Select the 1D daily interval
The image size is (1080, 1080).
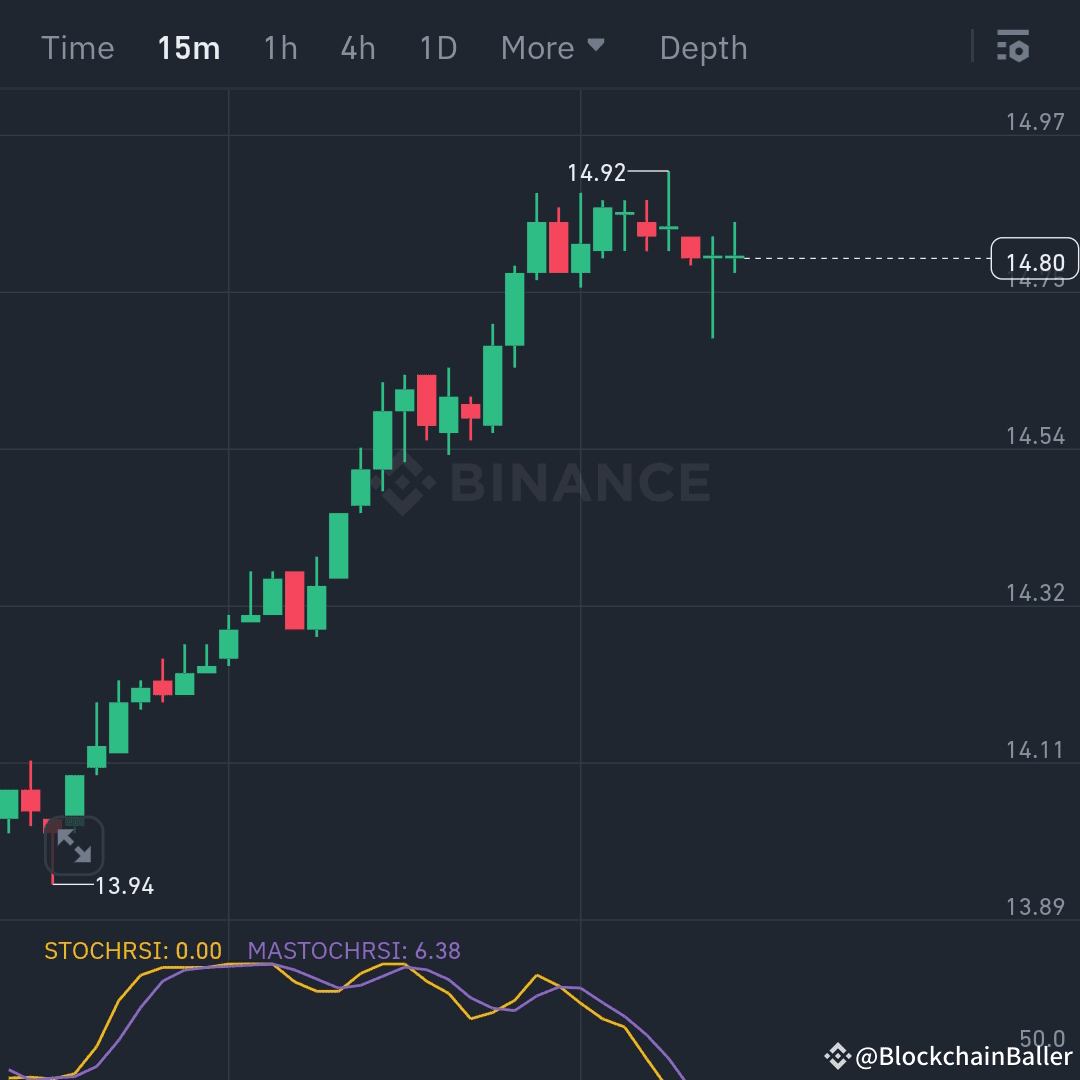pyautogui.click(x=437, y=47)
